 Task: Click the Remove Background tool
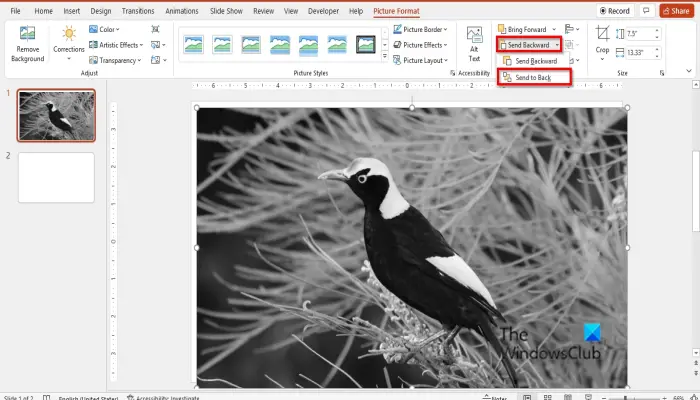pos(27,44)
